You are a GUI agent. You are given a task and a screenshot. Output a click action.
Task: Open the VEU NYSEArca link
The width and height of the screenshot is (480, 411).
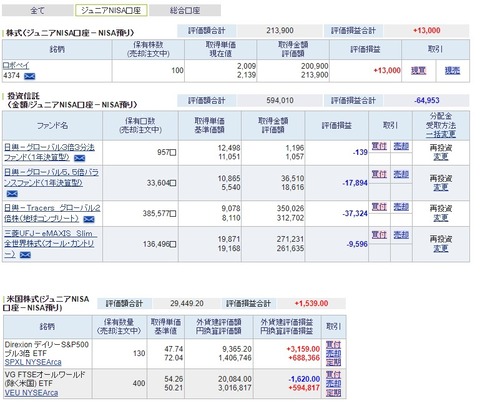pyautogui.click(x=31, y=393)
